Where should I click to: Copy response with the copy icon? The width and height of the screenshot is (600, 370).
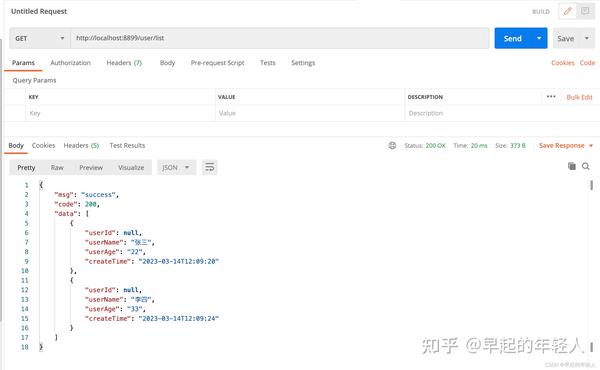(572, 166)
